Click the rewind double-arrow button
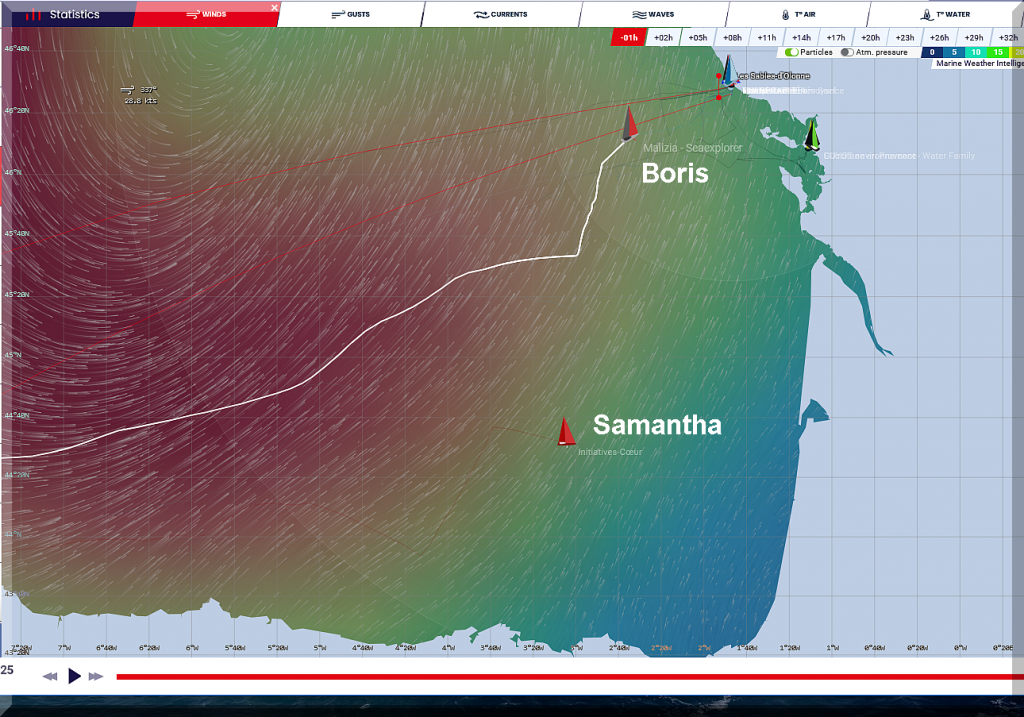This screenshot has width=1024, height=717. pos(49,677)
